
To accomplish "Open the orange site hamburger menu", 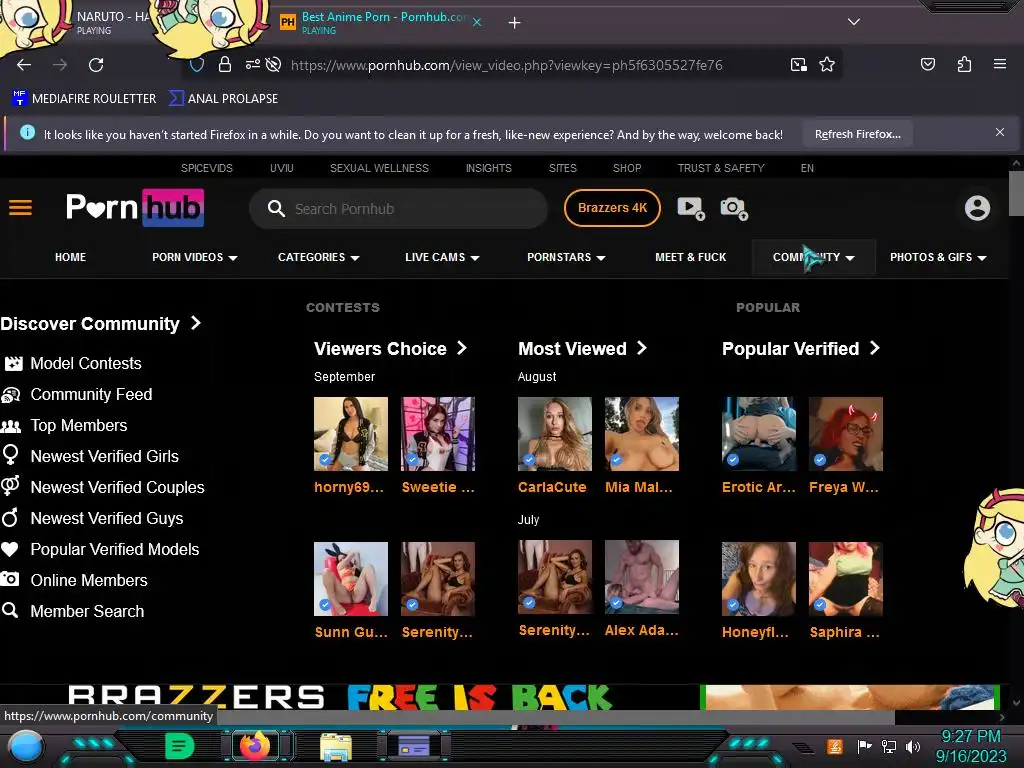I will click(x=20, y=208).
